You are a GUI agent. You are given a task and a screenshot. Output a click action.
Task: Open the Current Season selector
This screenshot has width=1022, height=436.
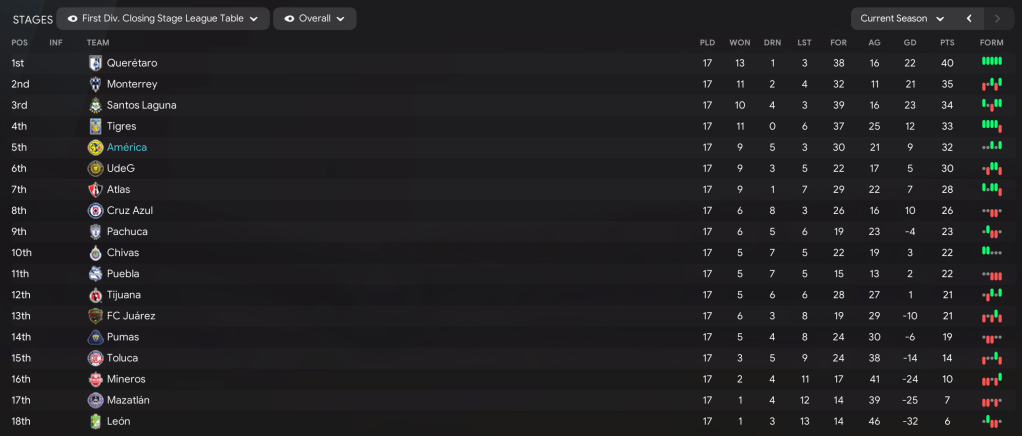[x=902, y=19]
